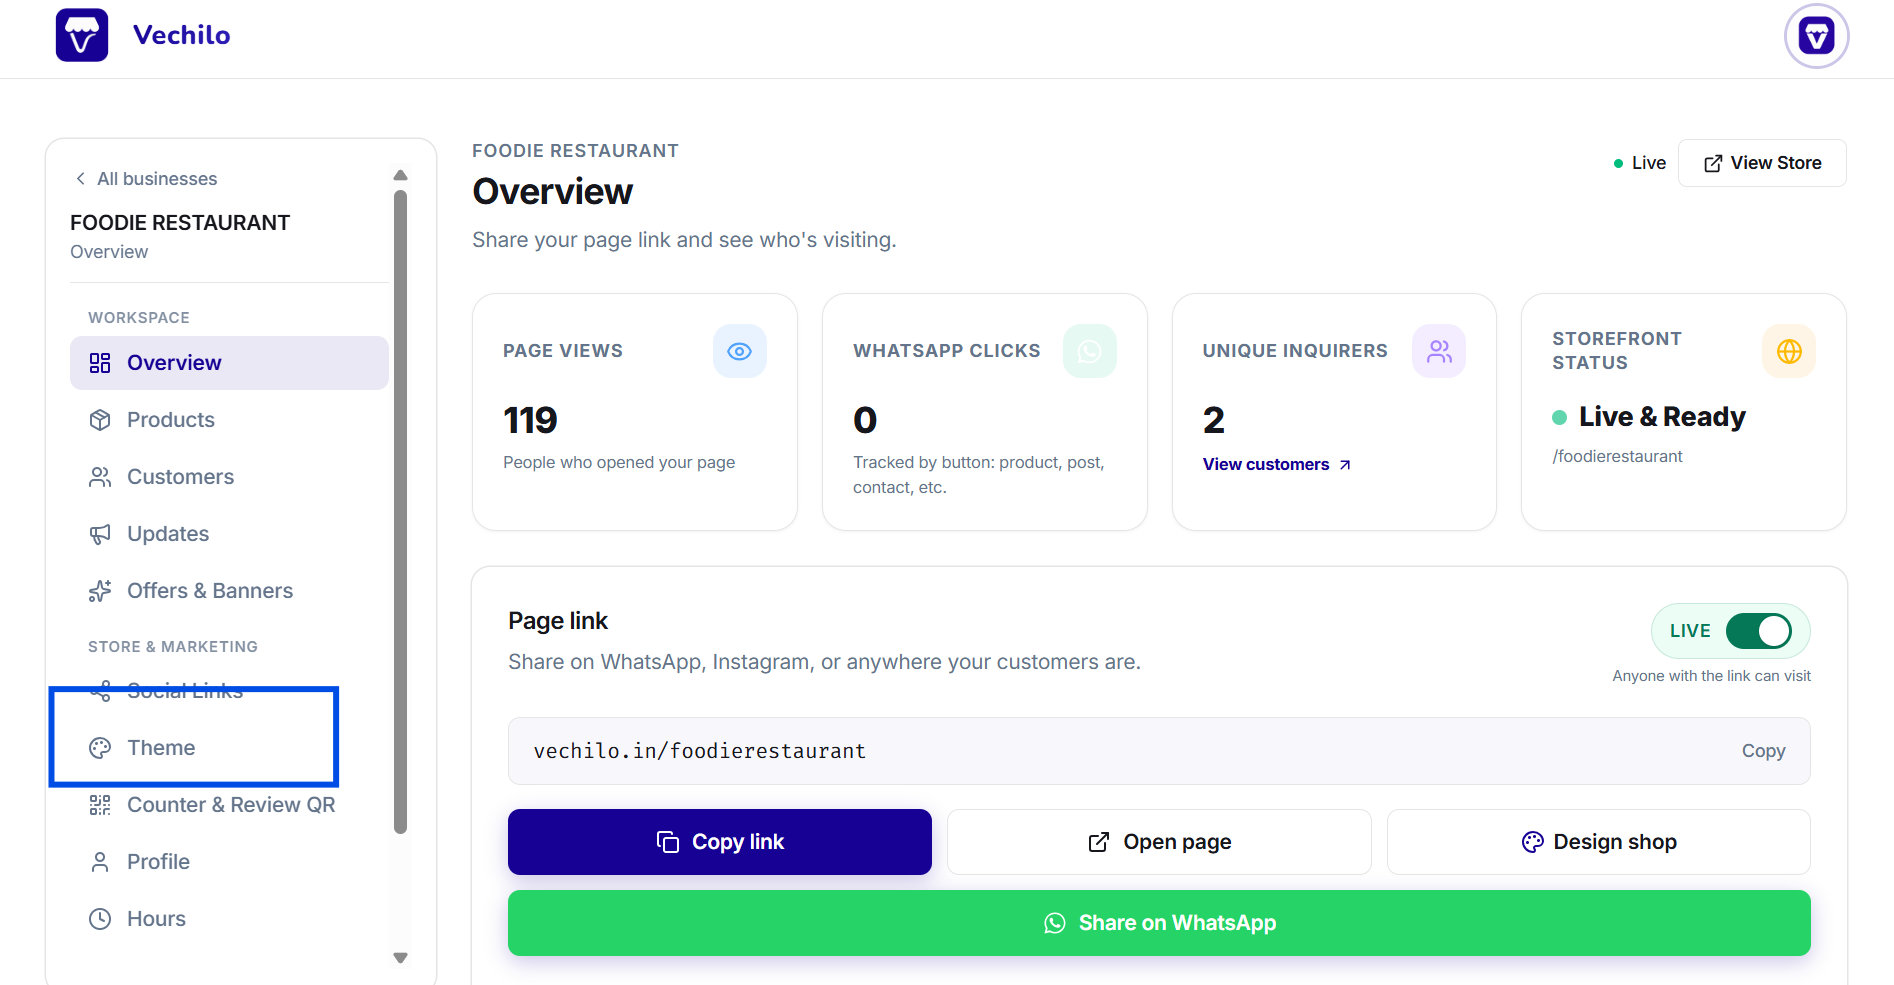Click the Offers & Banners sparkle icon
Screen dimensions: 1894x985
[x=100, y=591]
